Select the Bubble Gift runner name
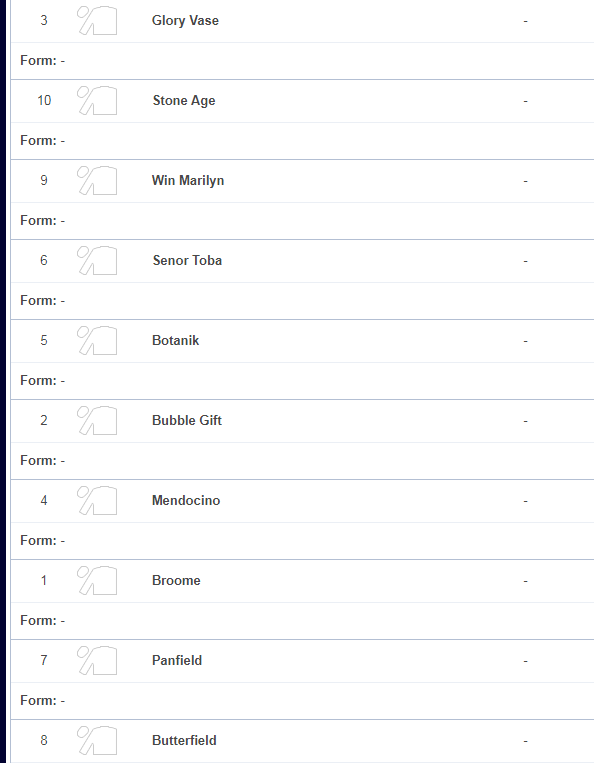 pos(187,420)
